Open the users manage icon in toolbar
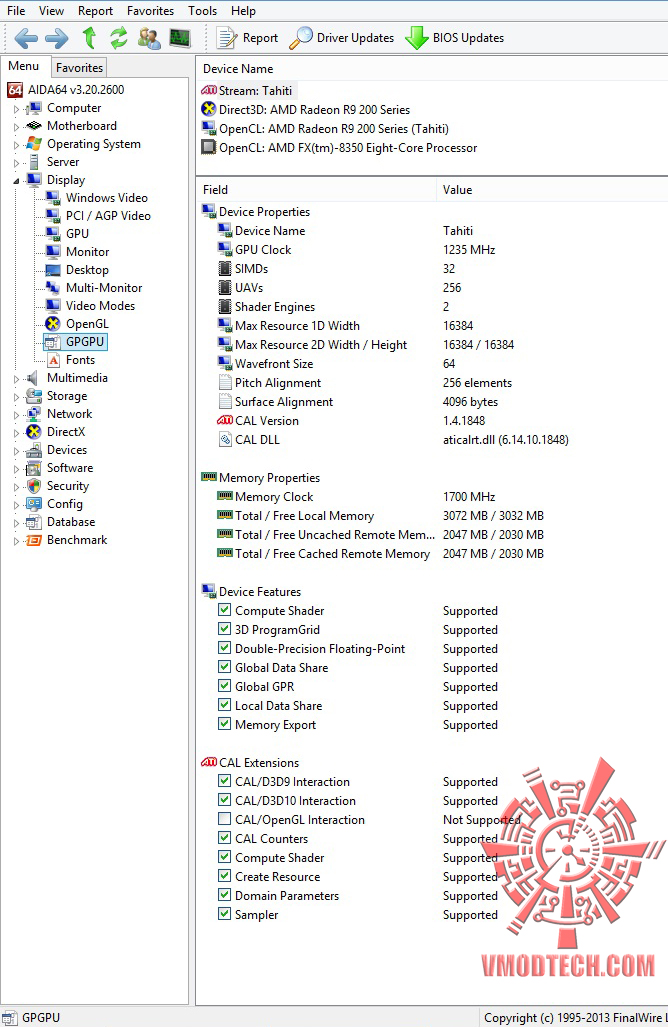Viewport: 668px width, 1027px height. click(149, 38)
